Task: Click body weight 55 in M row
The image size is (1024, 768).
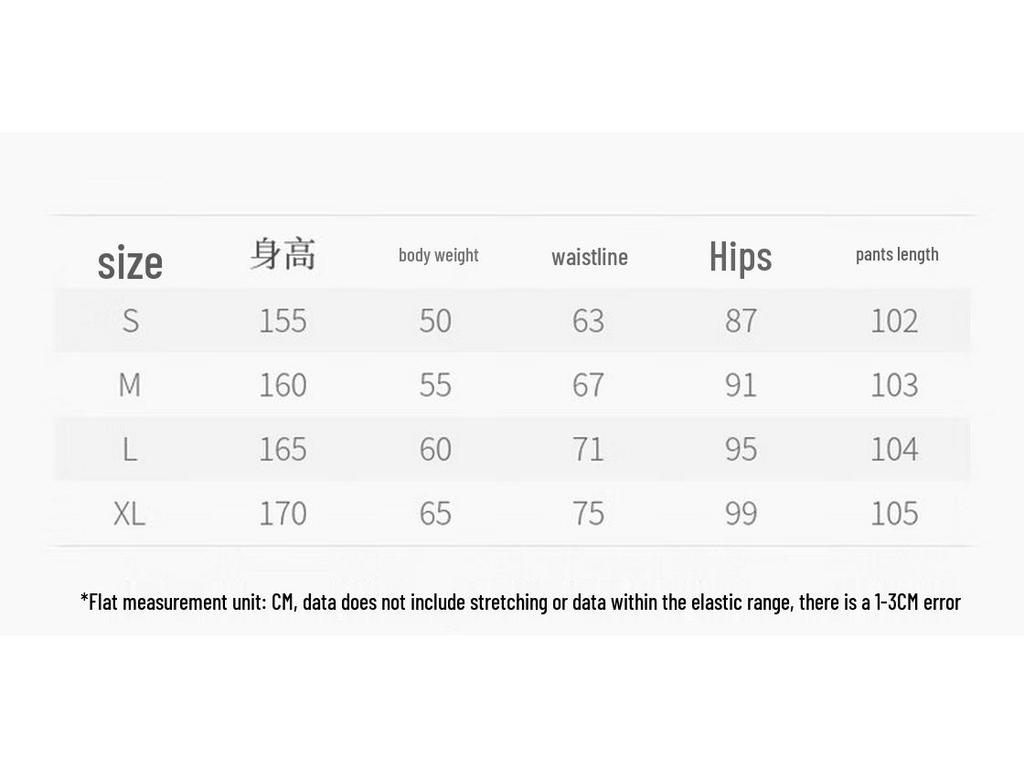Action: coord(435,385)
